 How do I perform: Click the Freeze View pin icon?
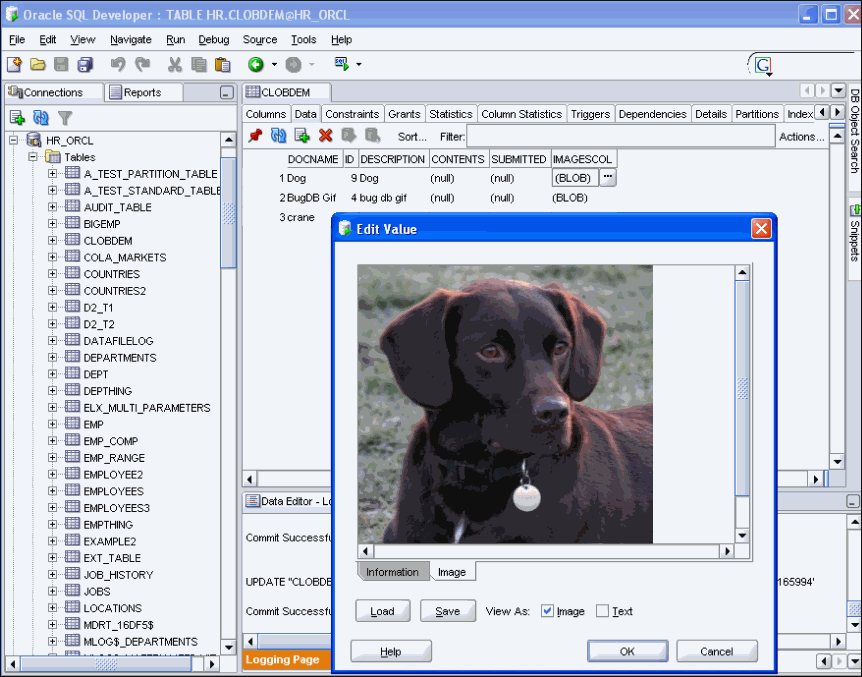click(x=255, y=136)
